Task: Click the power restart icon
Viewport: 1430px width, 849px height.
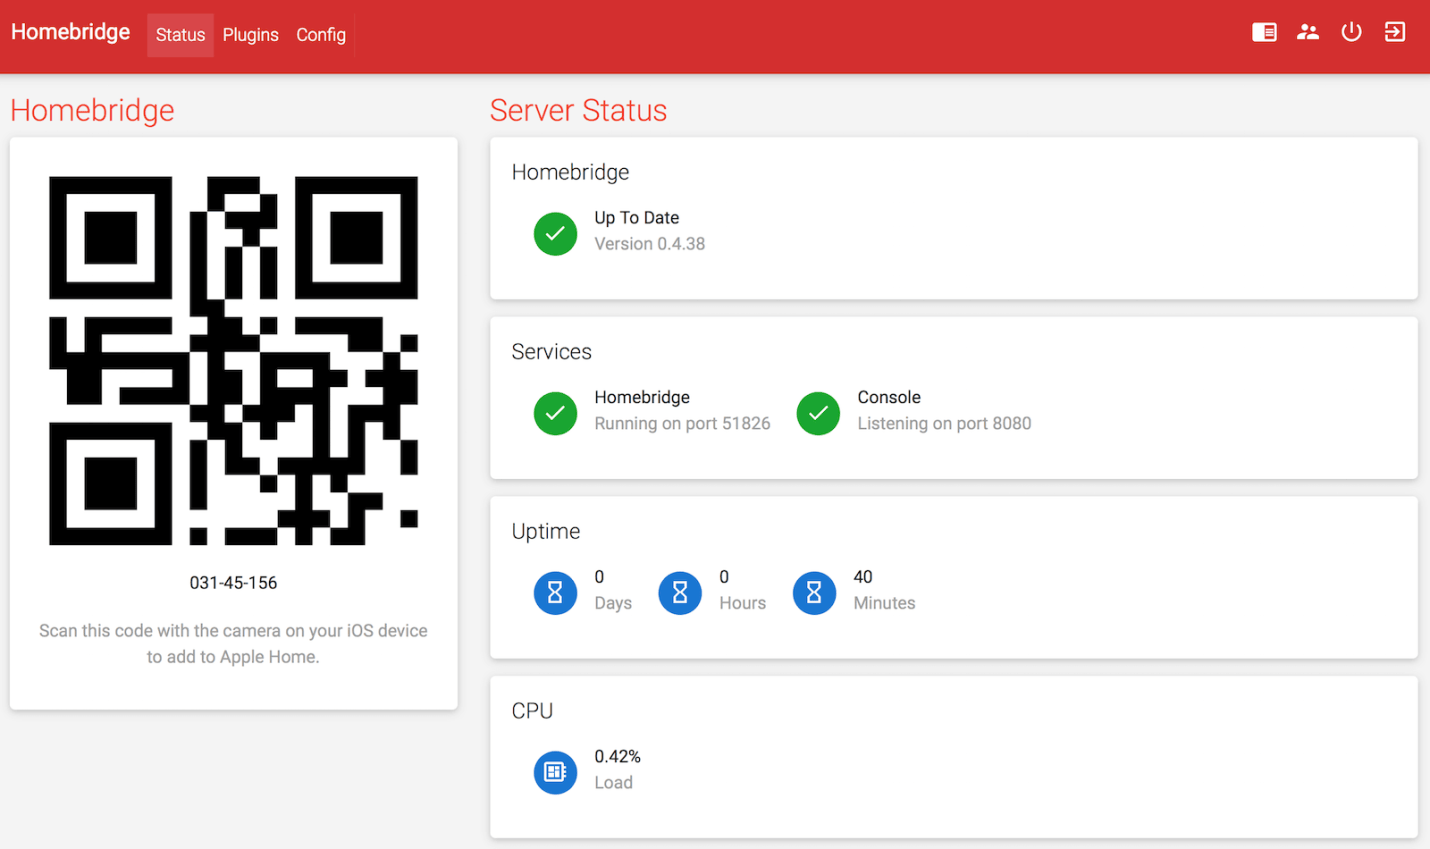Action: click(x=1351, y=32)
